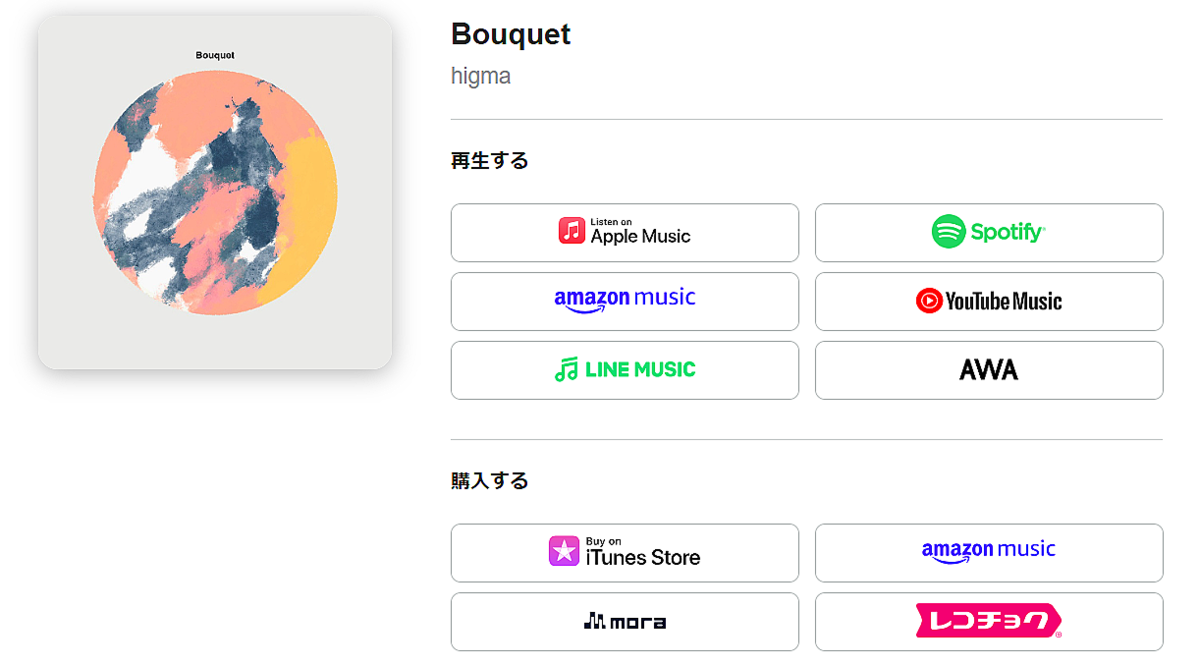Purchase the song on Recochoku
Screen dimensions: 1199x665
[988, 620]
